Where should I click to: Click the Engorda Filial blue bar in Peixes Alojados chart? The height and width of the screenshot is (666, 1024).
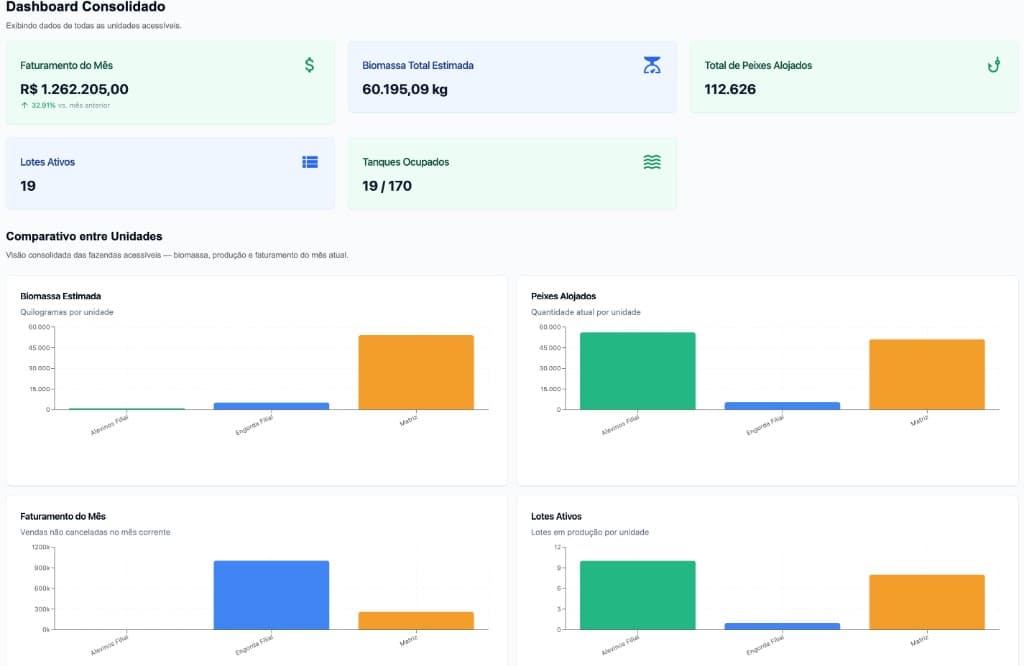pyautogui.click(x=782, y=406)
